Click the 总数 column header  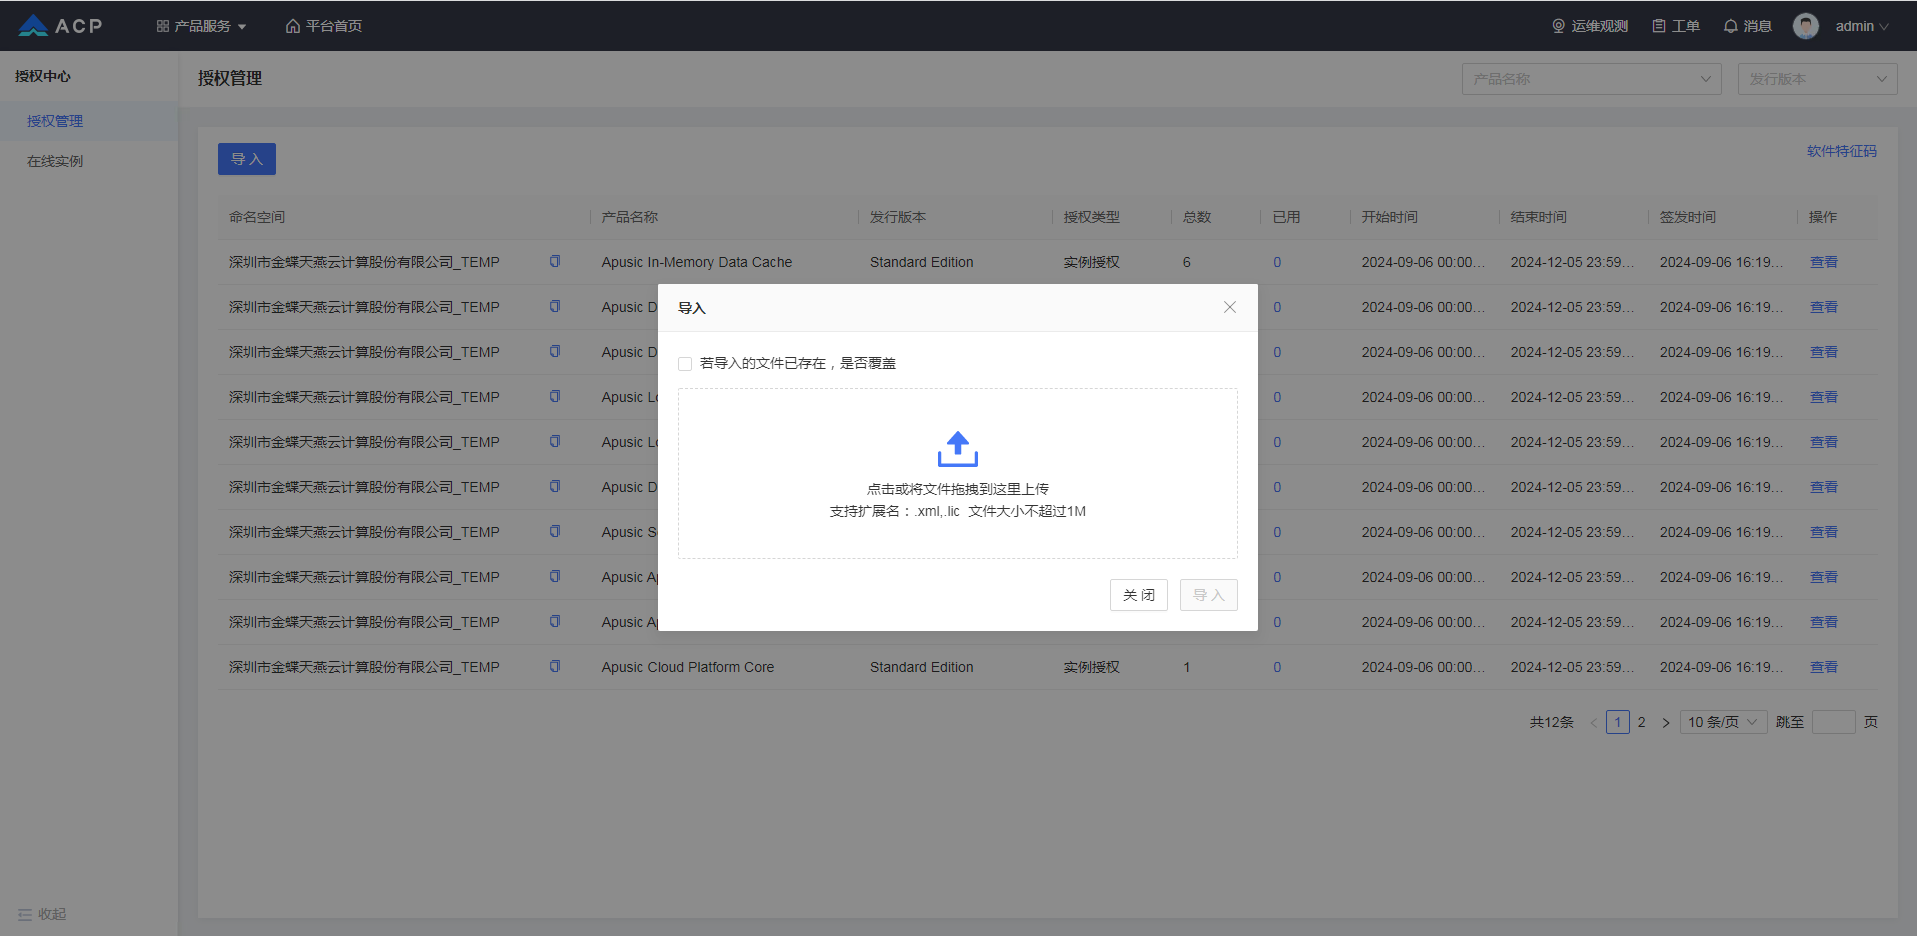[x=1197, y=217]
